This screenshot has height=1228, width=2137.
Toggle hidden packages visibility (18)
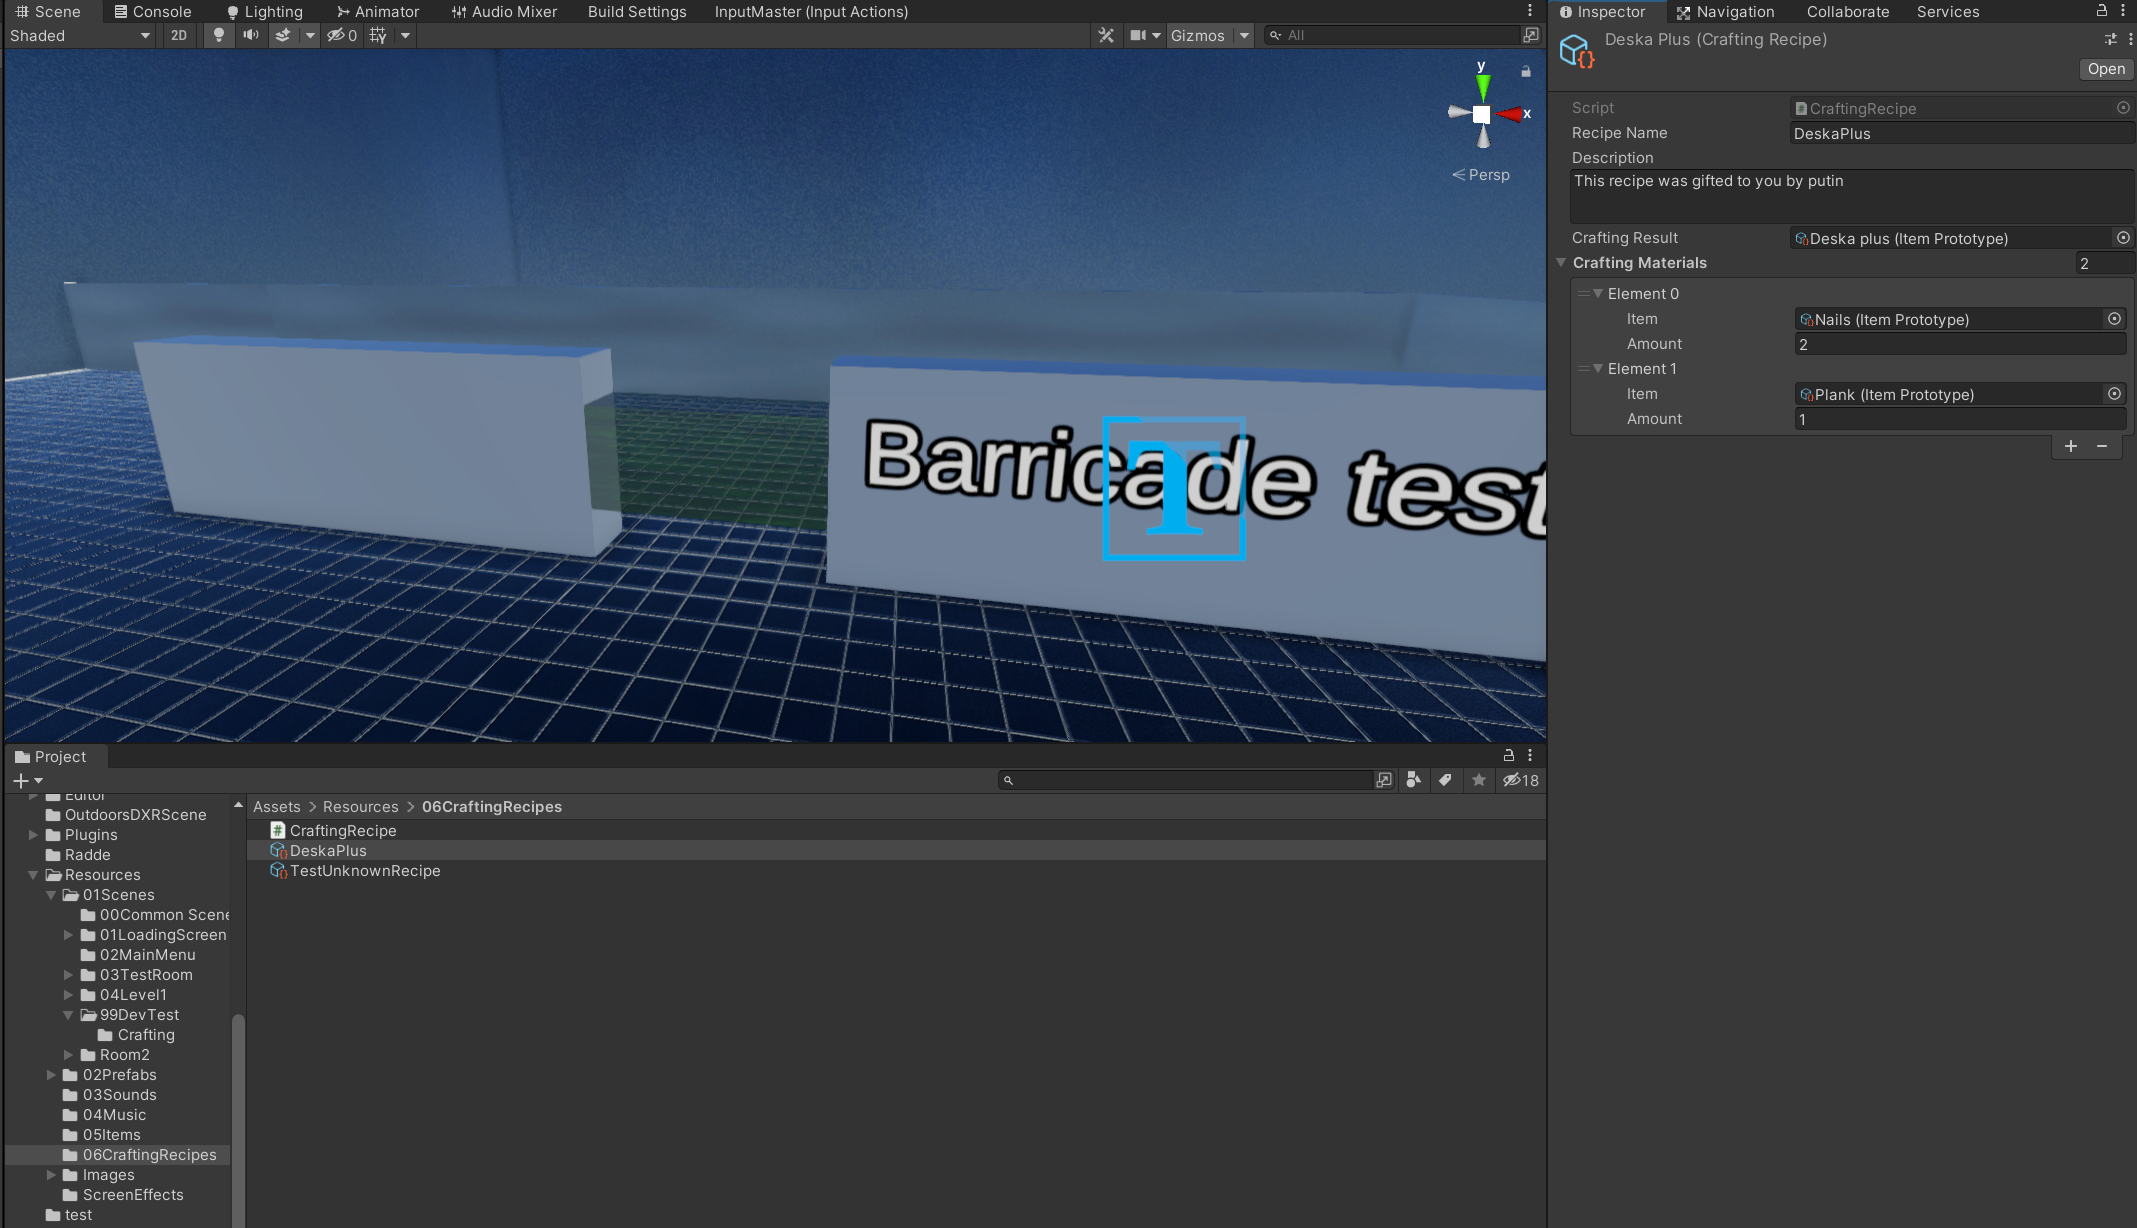tap(1521, 780)
